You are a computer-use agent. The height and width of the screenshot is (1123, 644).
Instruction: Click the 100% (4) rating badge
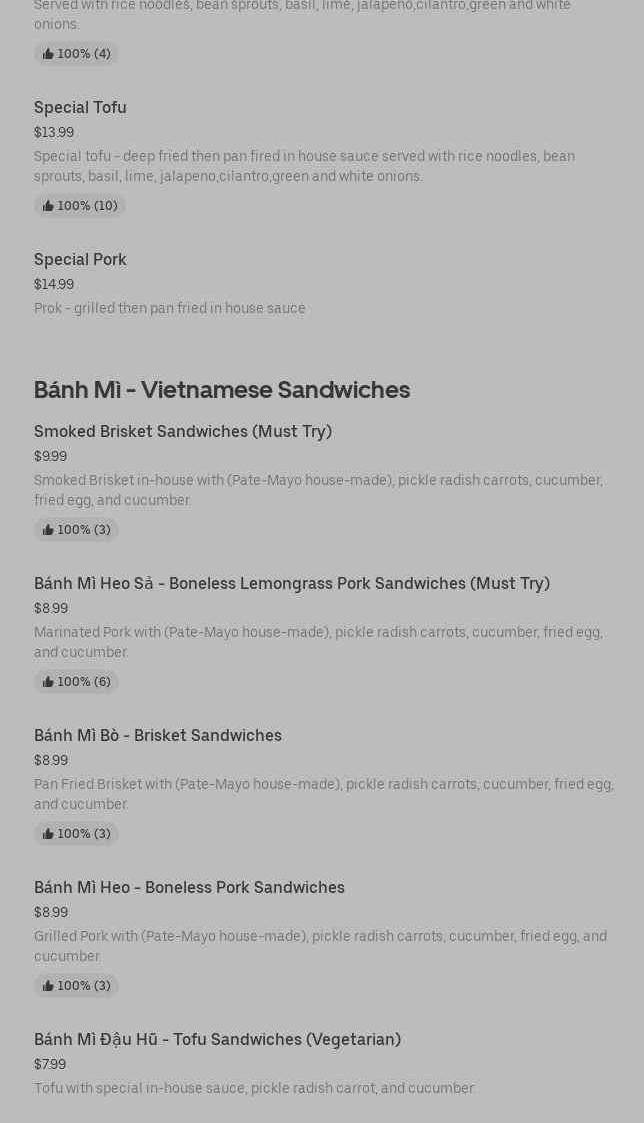pyautogui.click(x=76, y=54)
